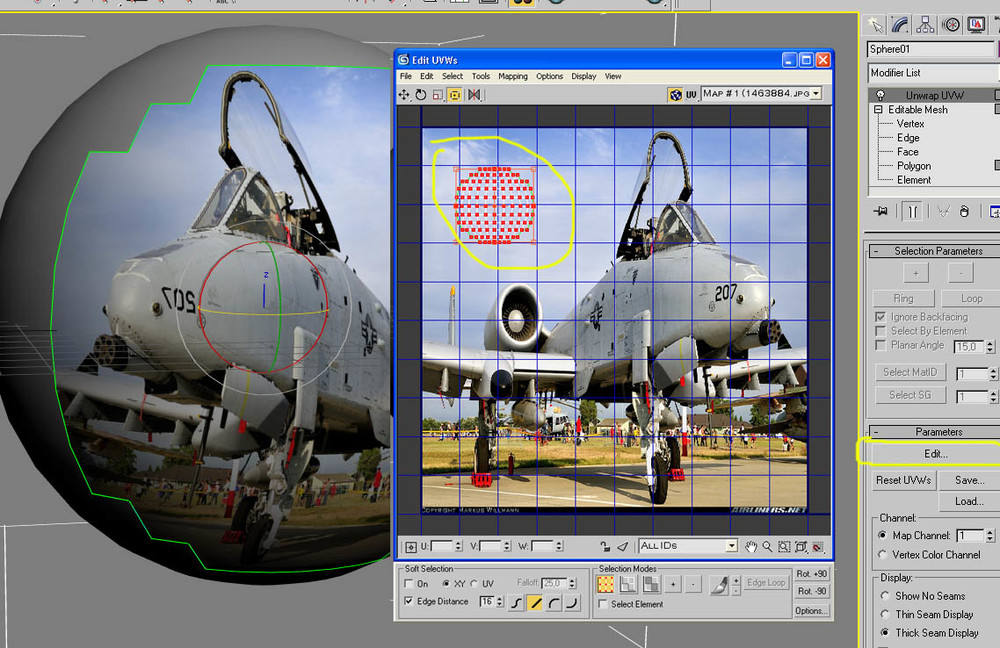Image resolution: width=1000 pixels, height=648 pixels.
Task: Select the Pan hand tool
Action: coord(751,547)
